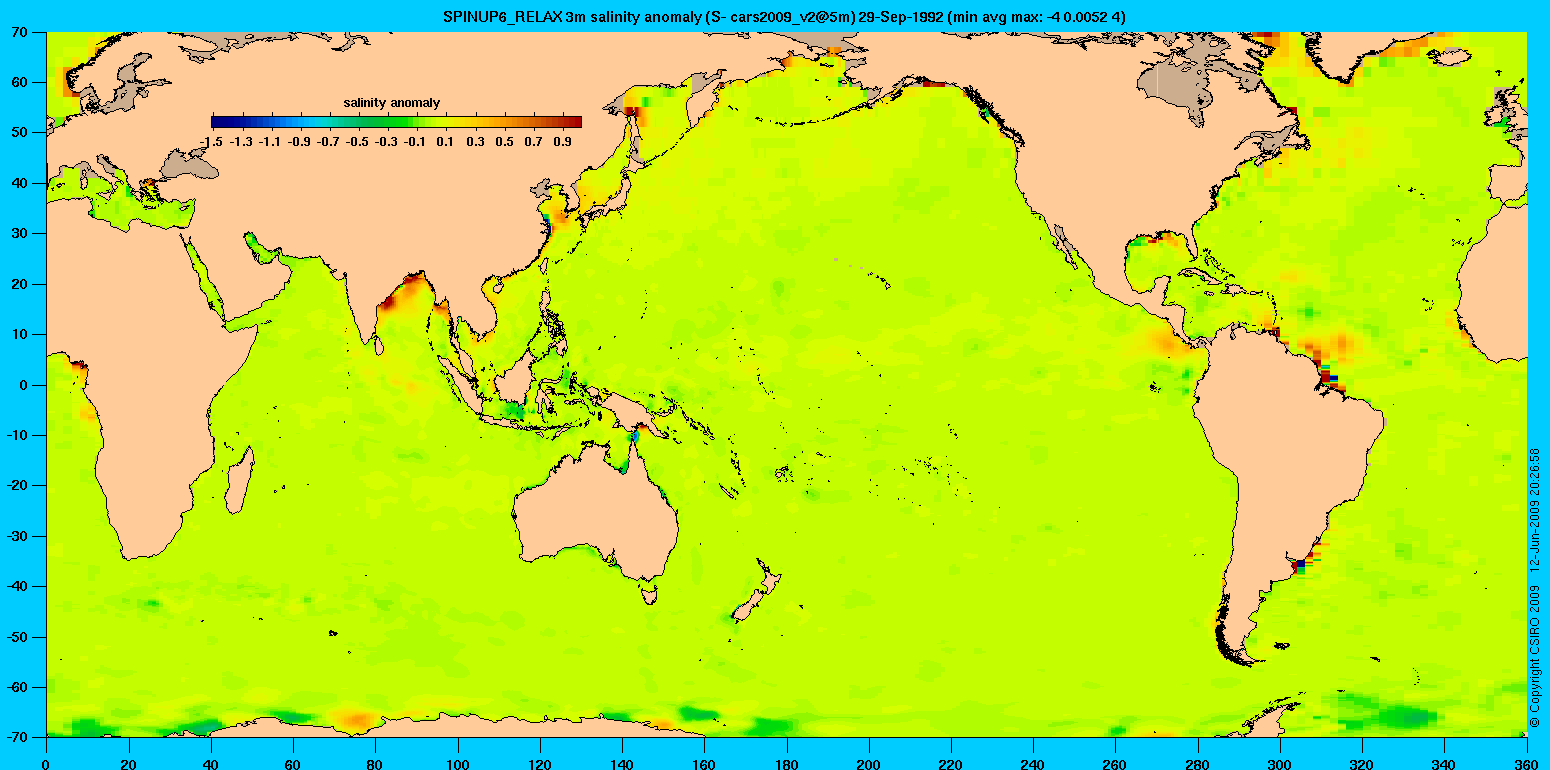Click the colorbar tick label '-1.1'
Viewport: 1550px width, 770px height.
point(271,143)
